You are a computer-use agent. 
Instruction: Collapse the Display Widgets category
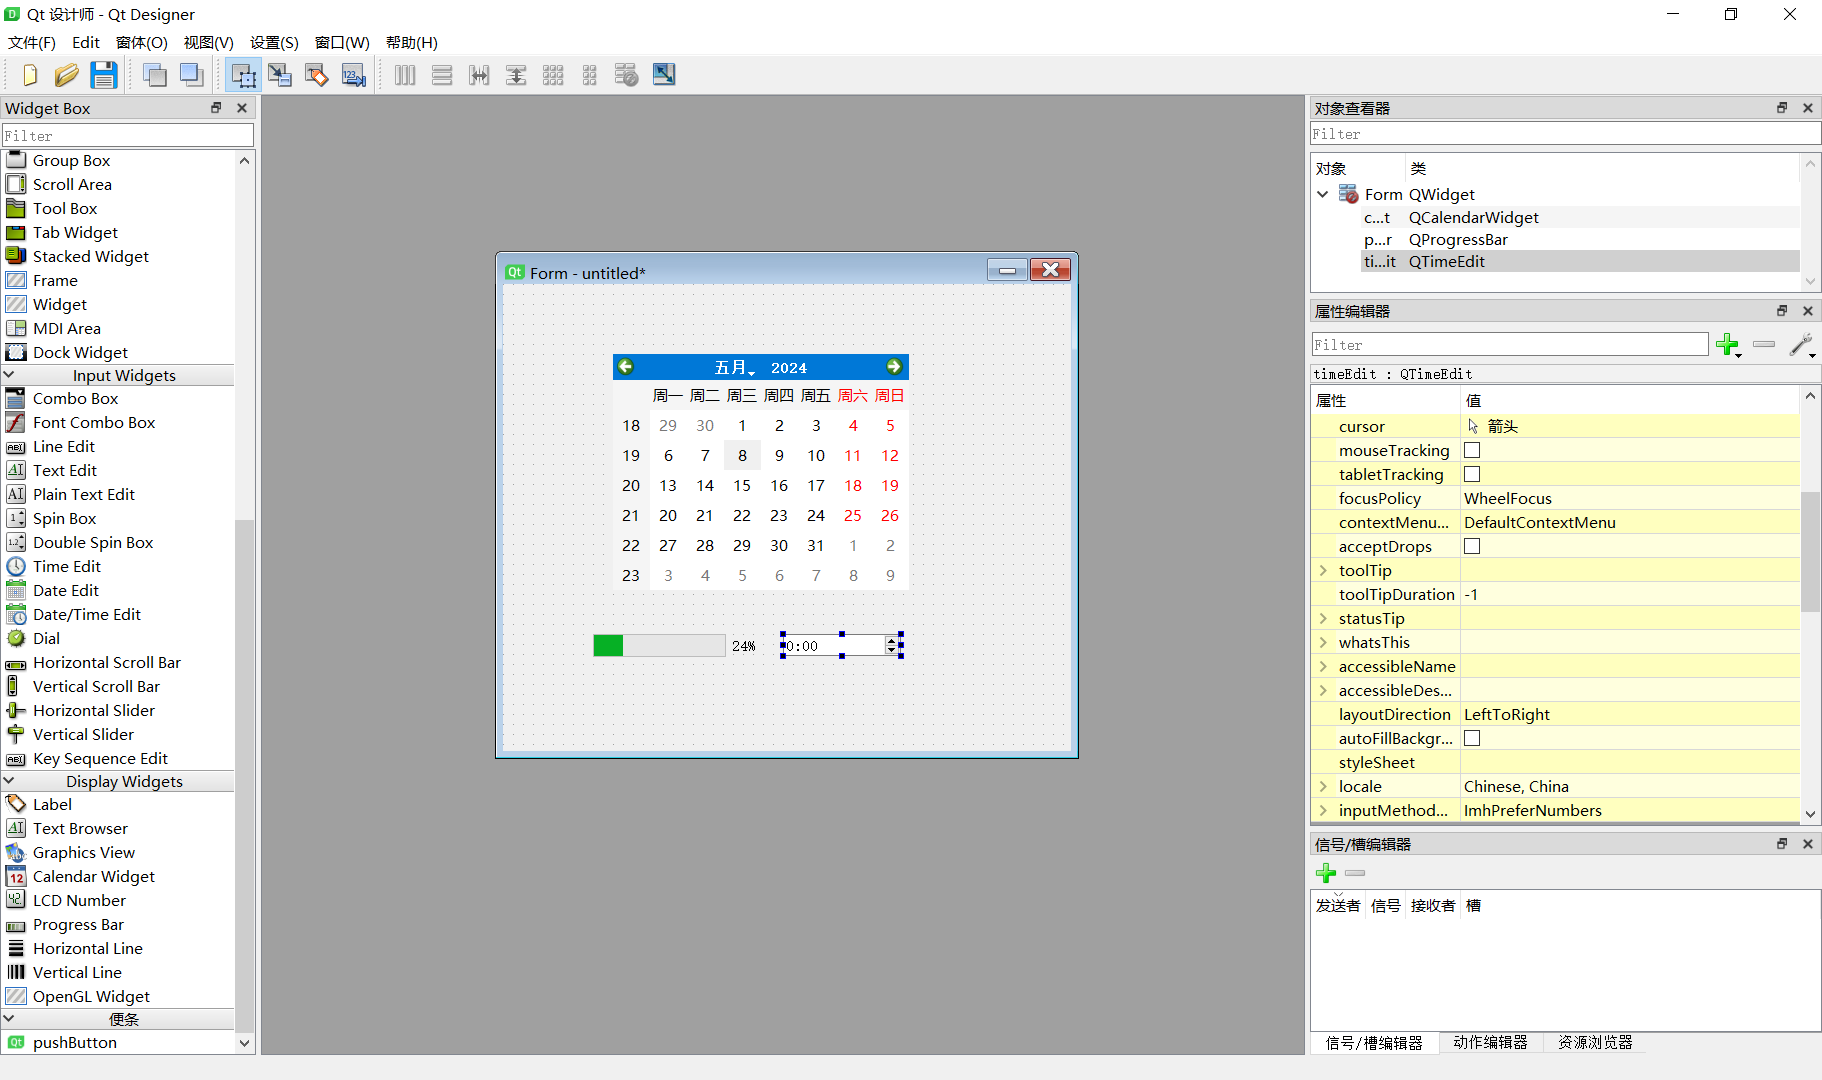[10, 781]
